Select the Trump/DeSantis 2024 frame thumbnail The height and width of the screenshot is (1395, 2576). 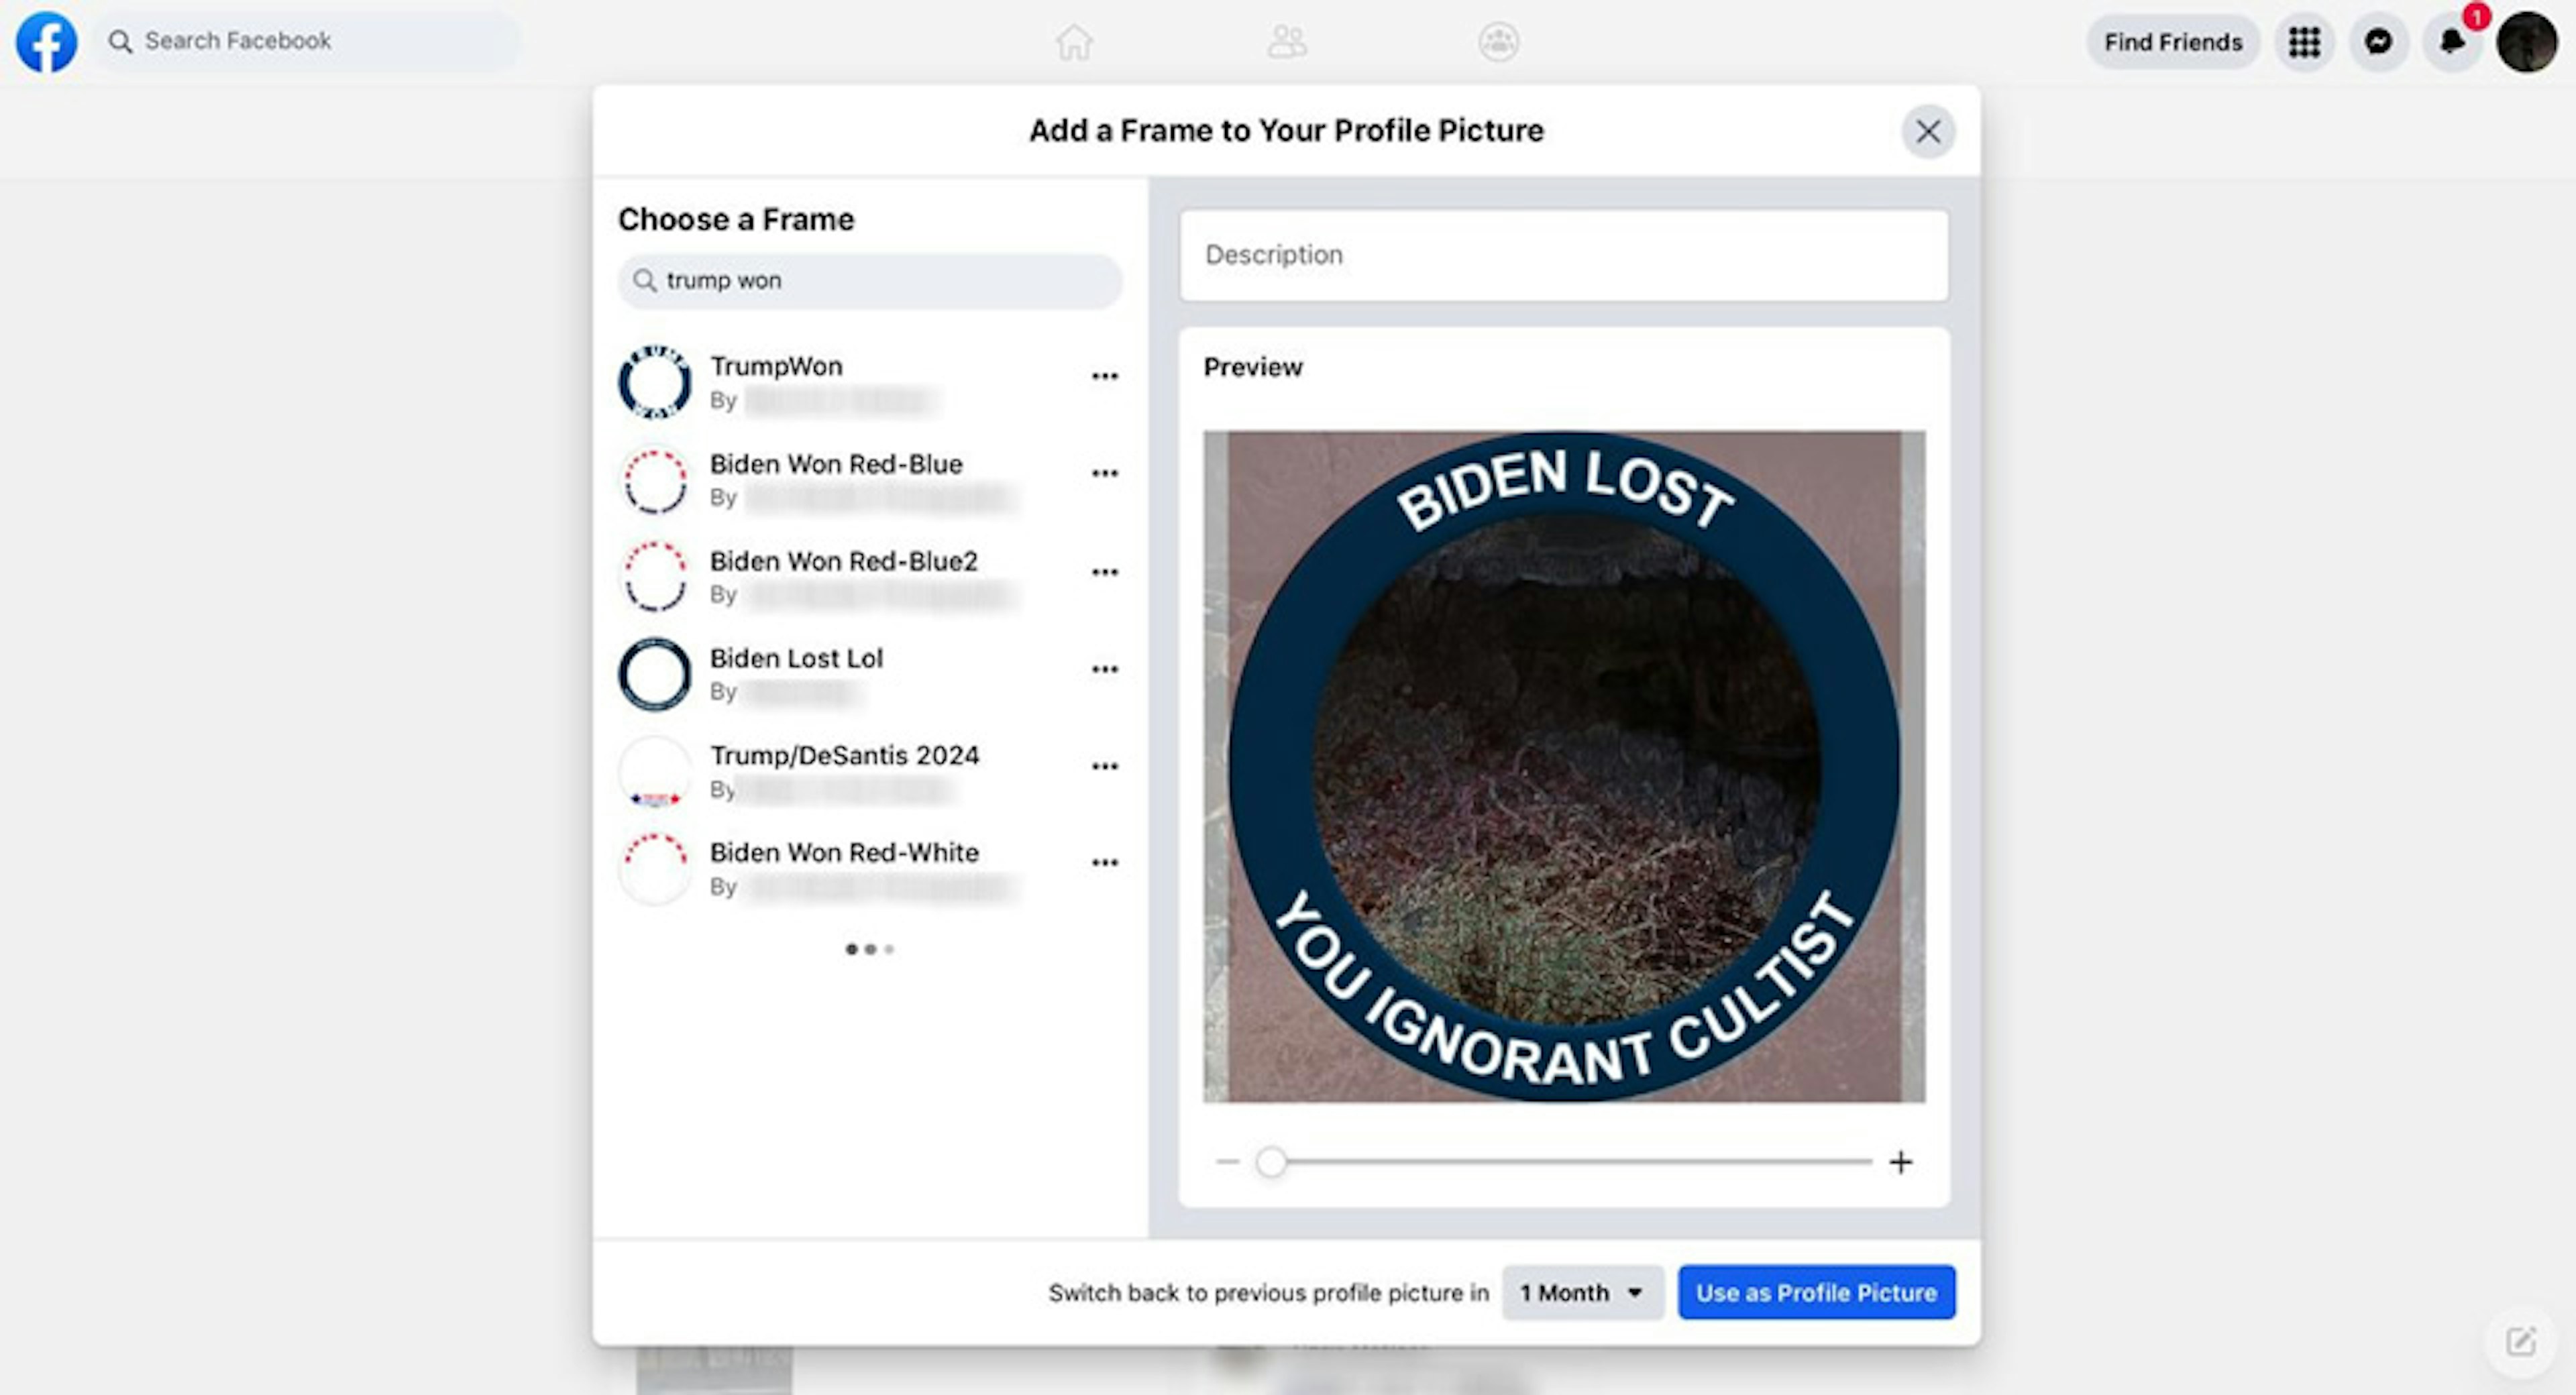pos(655,771)
